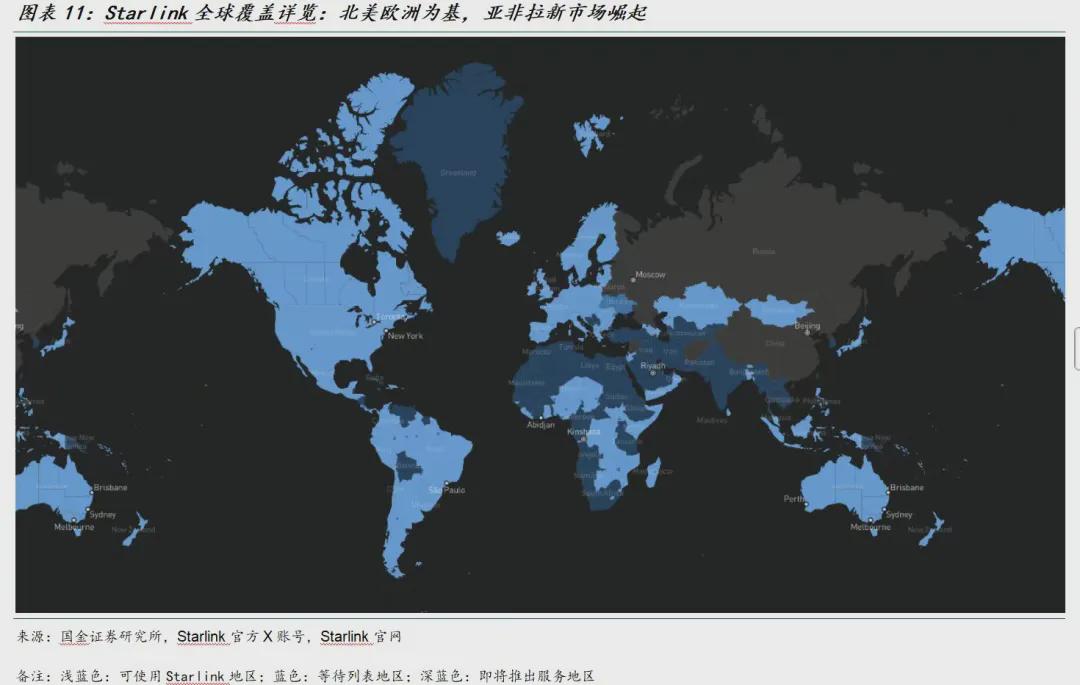Click the Libya label in North Africa
Image resolution: width=1080 pixels, height=685 pixels.
(x=590, y=365)
